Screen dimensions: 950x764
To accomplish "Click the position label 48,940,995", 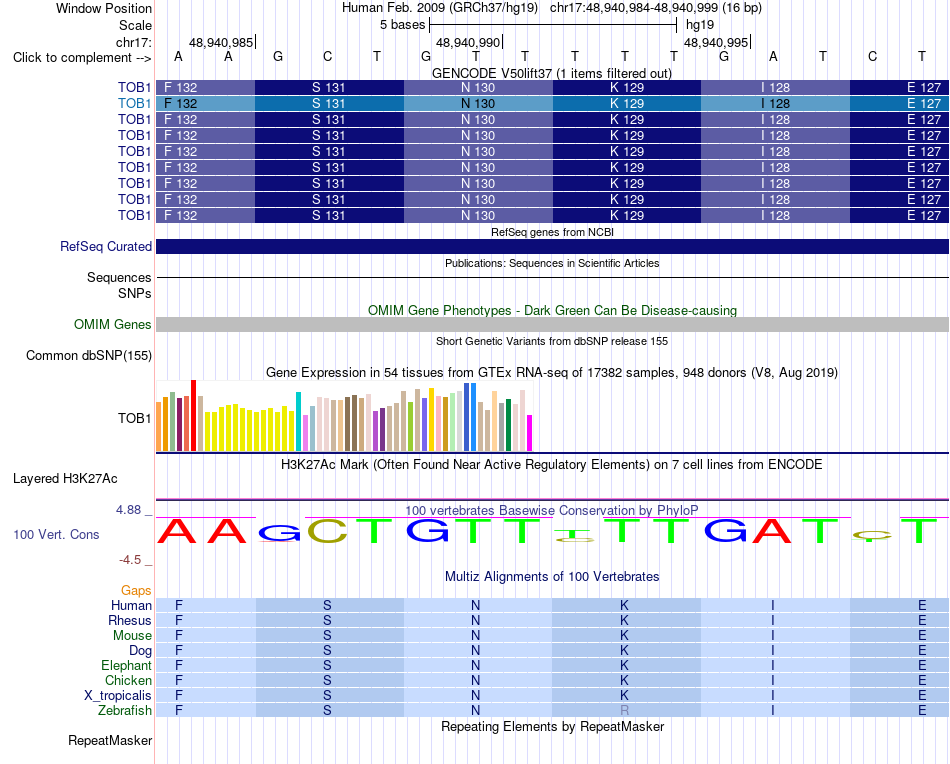I will click(716, 42).
